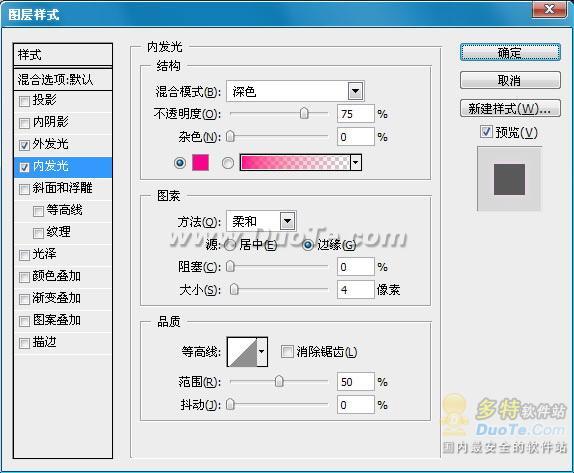This screenshot has width=574, height=473.
Task: Enable the 颜色叠加 checkbox
Action: pos(24,277)
